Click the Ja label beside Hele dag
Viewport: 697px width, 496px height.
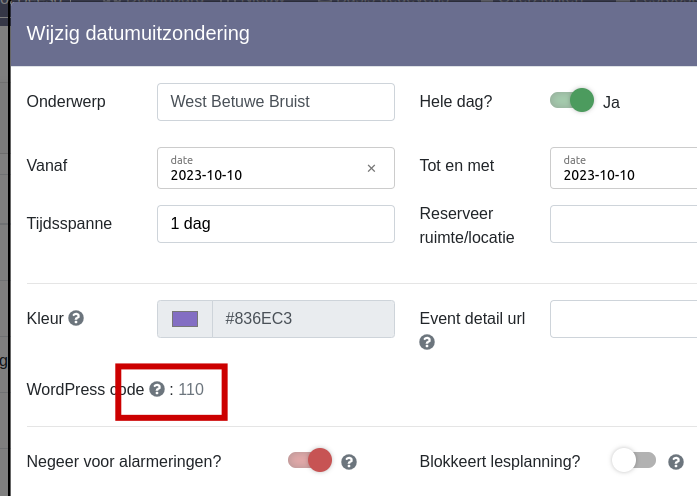(x=611, y=102)
